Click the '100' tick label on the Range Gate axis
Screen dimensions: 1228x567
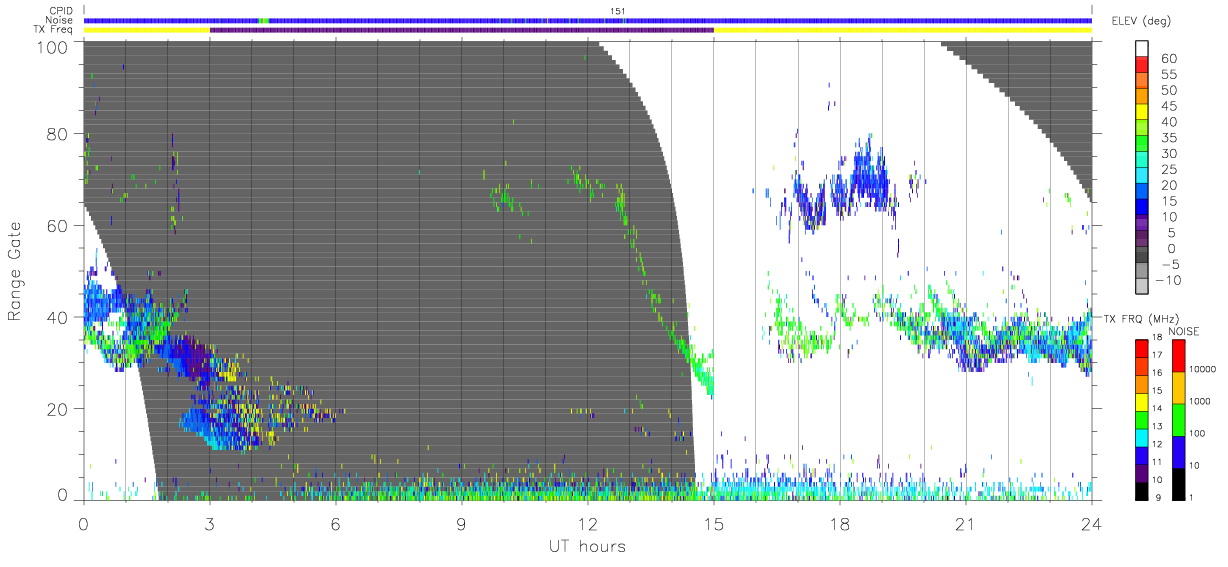[x=53, y=46]
